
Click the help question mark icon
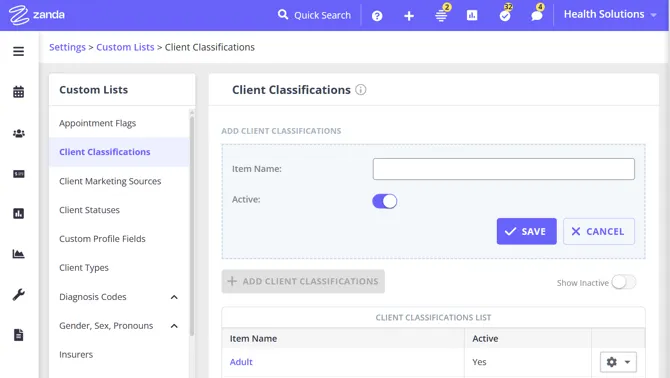377,16
